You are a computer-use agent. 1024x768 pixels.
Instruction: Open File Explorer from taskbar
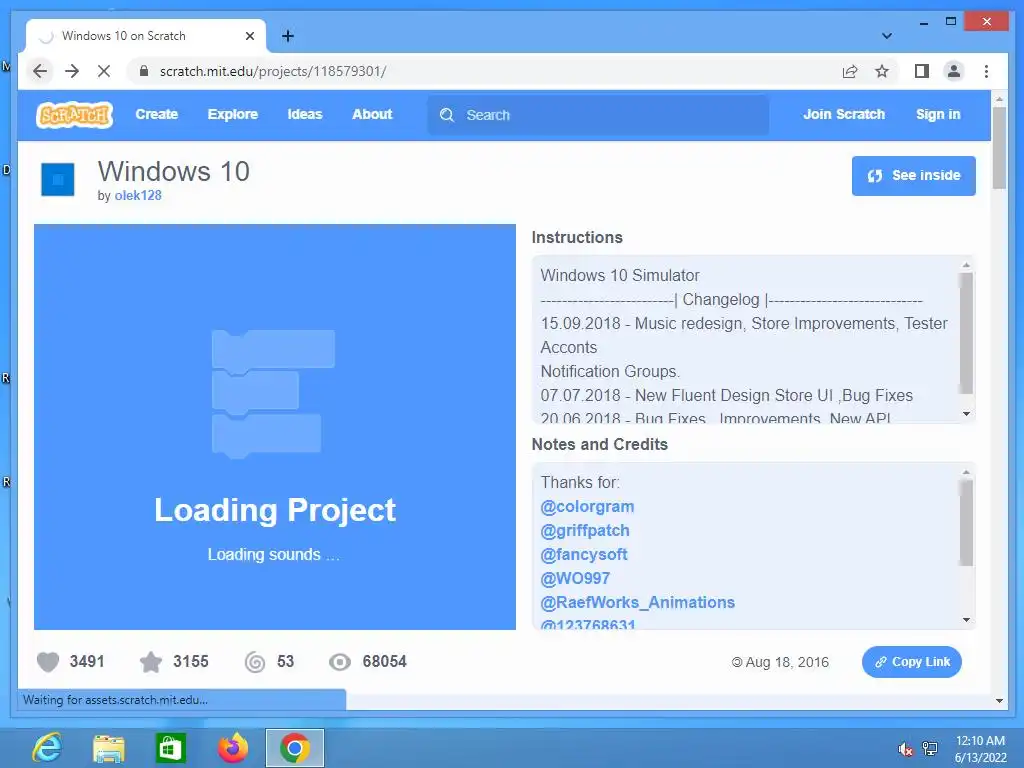pos(108,748)
